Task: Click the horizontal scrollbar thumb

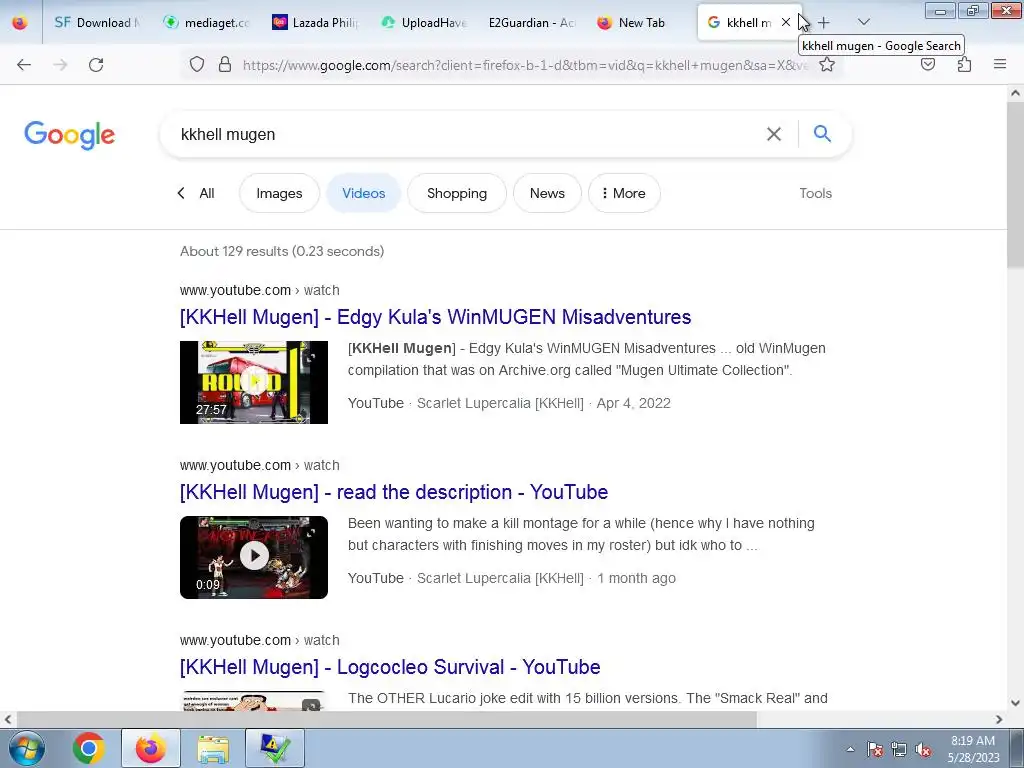Action: point(385,719)
